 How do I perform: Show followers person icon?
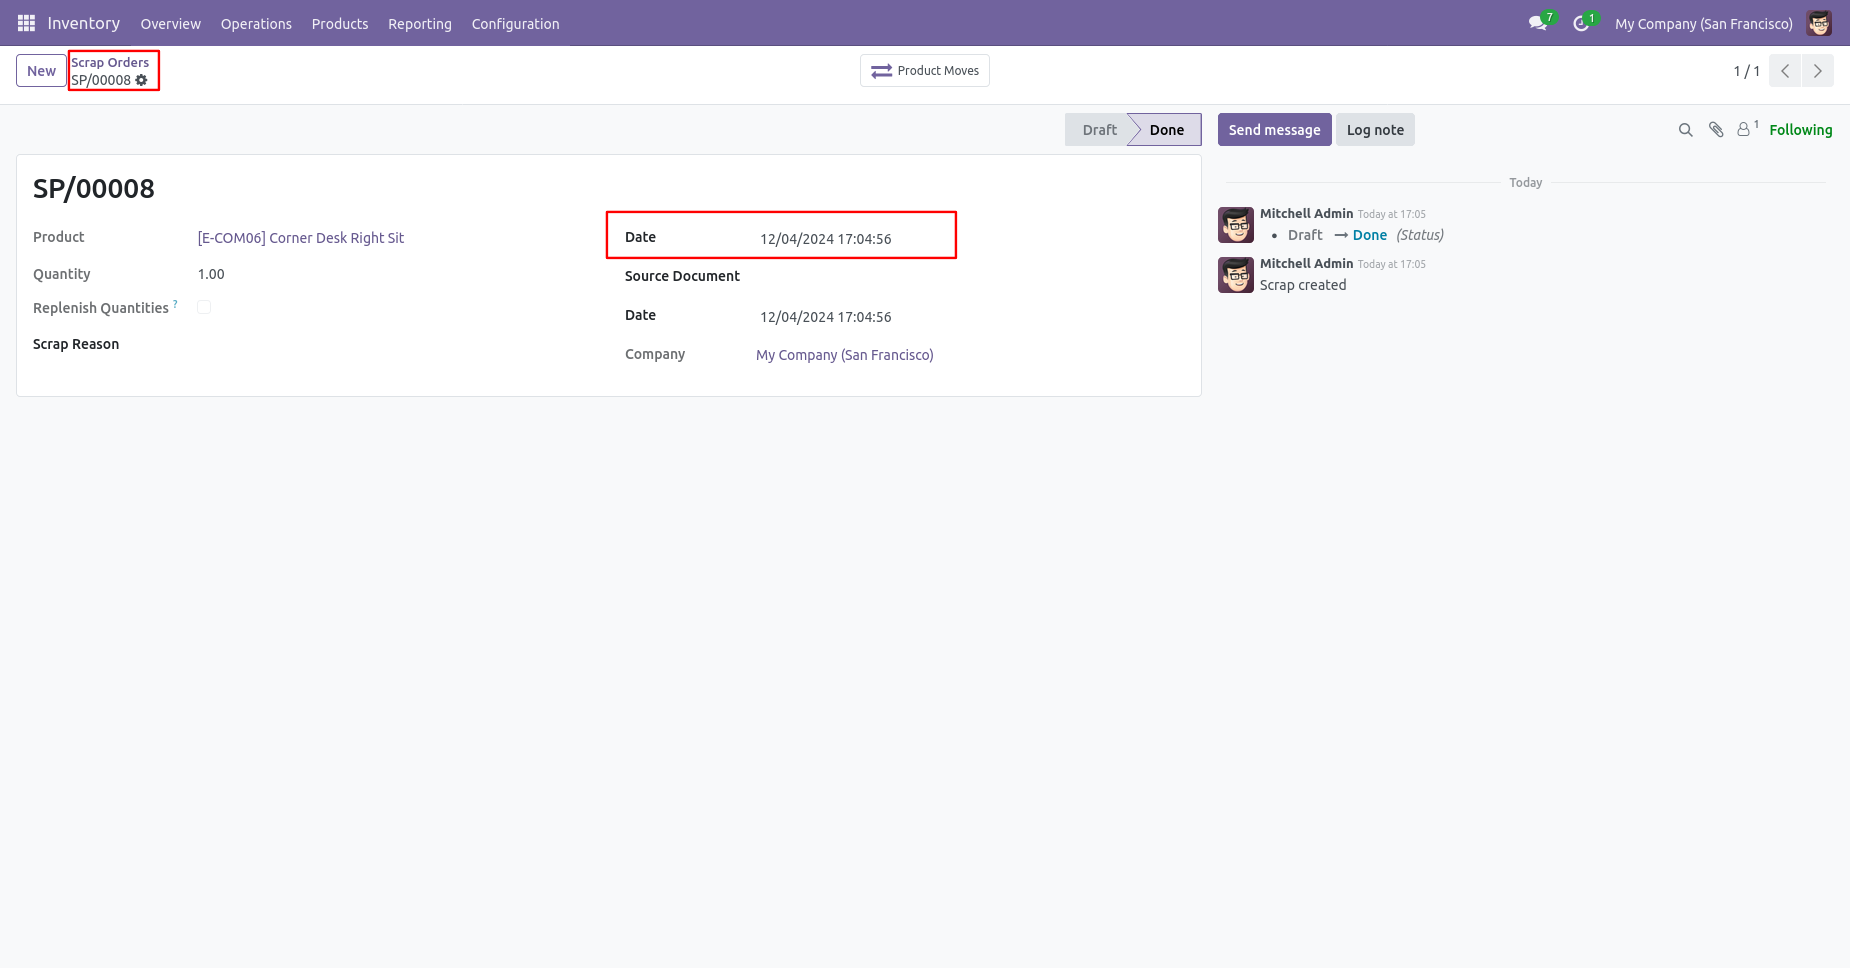1744,130
